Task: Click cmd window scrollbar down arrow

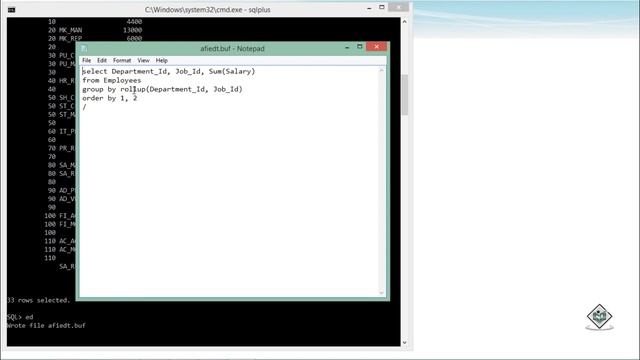Action: [x=404, y=342]
